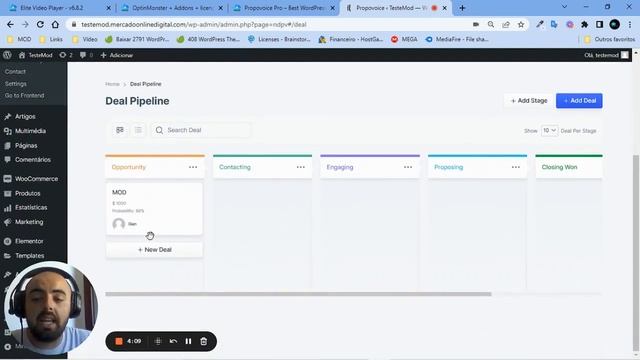Open MediaFire bookmark
The height and width of the screenshot is (360, 640).
point(457,39)
